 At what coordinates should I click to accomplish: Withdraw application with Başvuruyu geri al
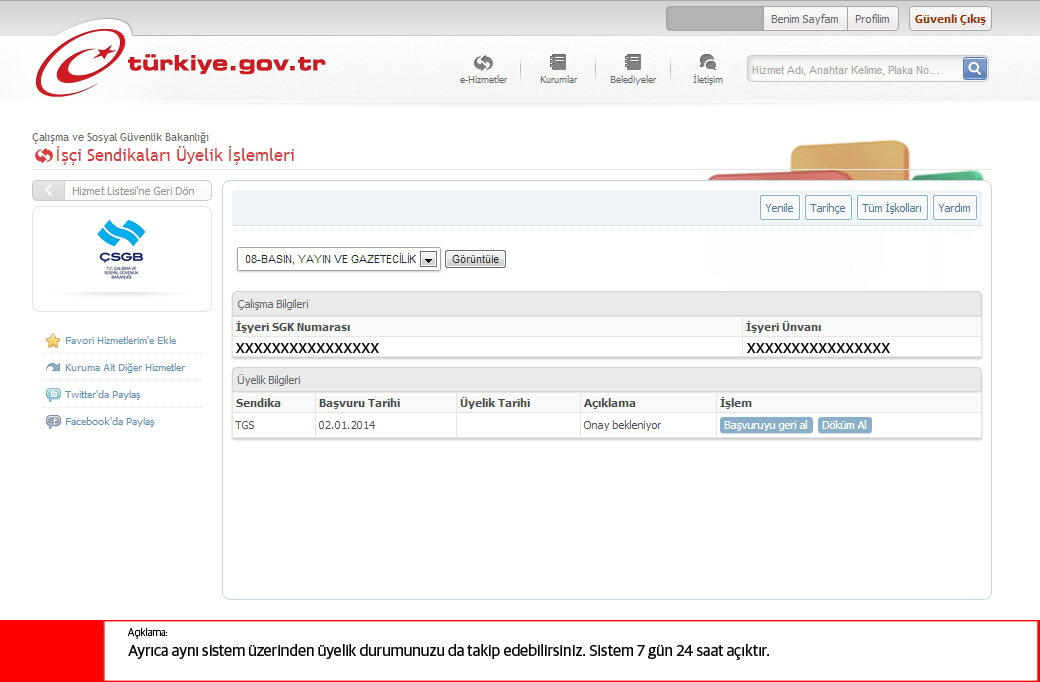[x=765, y=424]
